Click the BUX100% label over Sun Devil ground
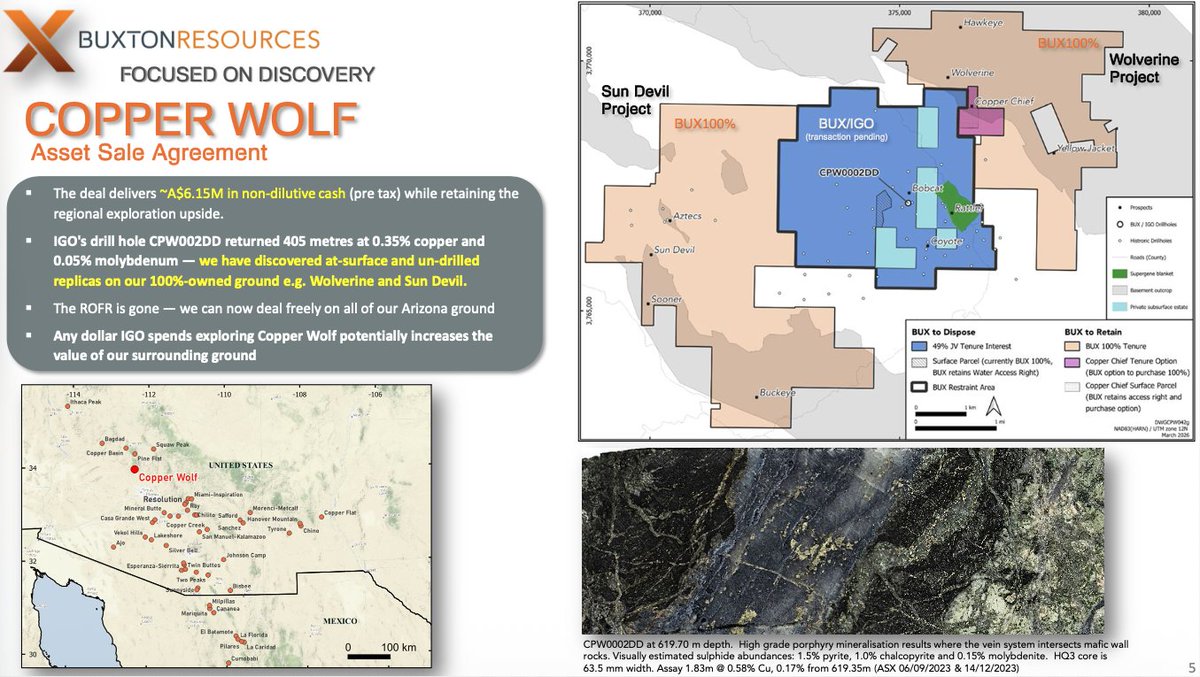Image resolution: width=1200 pixels, height=677 pixels. 705,124
